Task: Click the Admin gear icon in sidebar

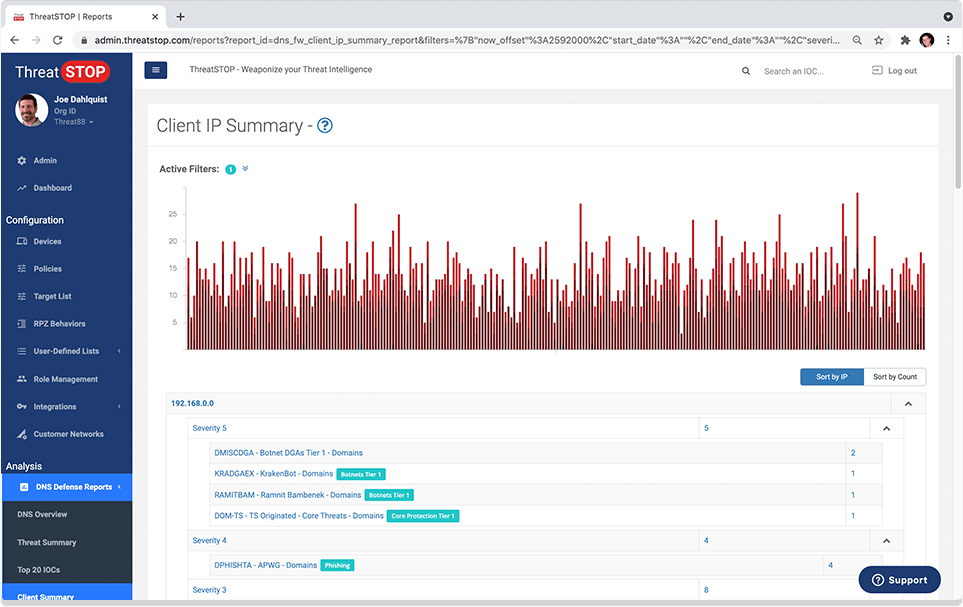Action: click(x=21, y=160)
